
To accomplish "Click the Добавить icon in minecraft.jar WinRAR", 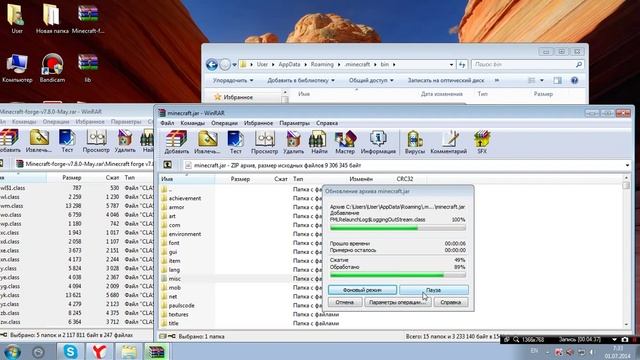I will pos(177,142).
